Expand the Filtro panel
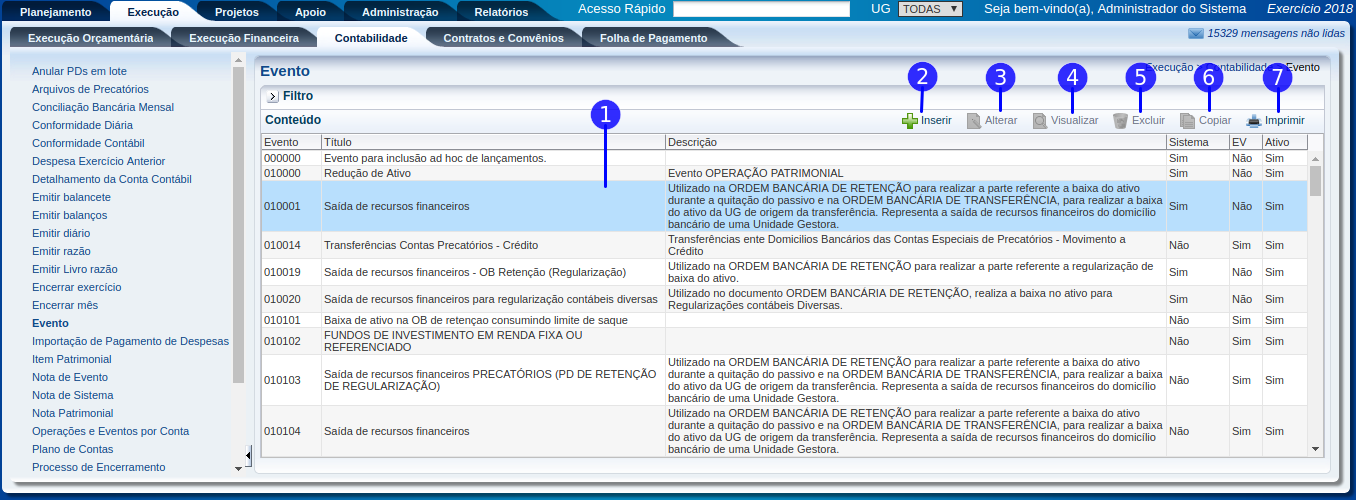The width and height of the screenshot is (1356, 500). (272, 97)
